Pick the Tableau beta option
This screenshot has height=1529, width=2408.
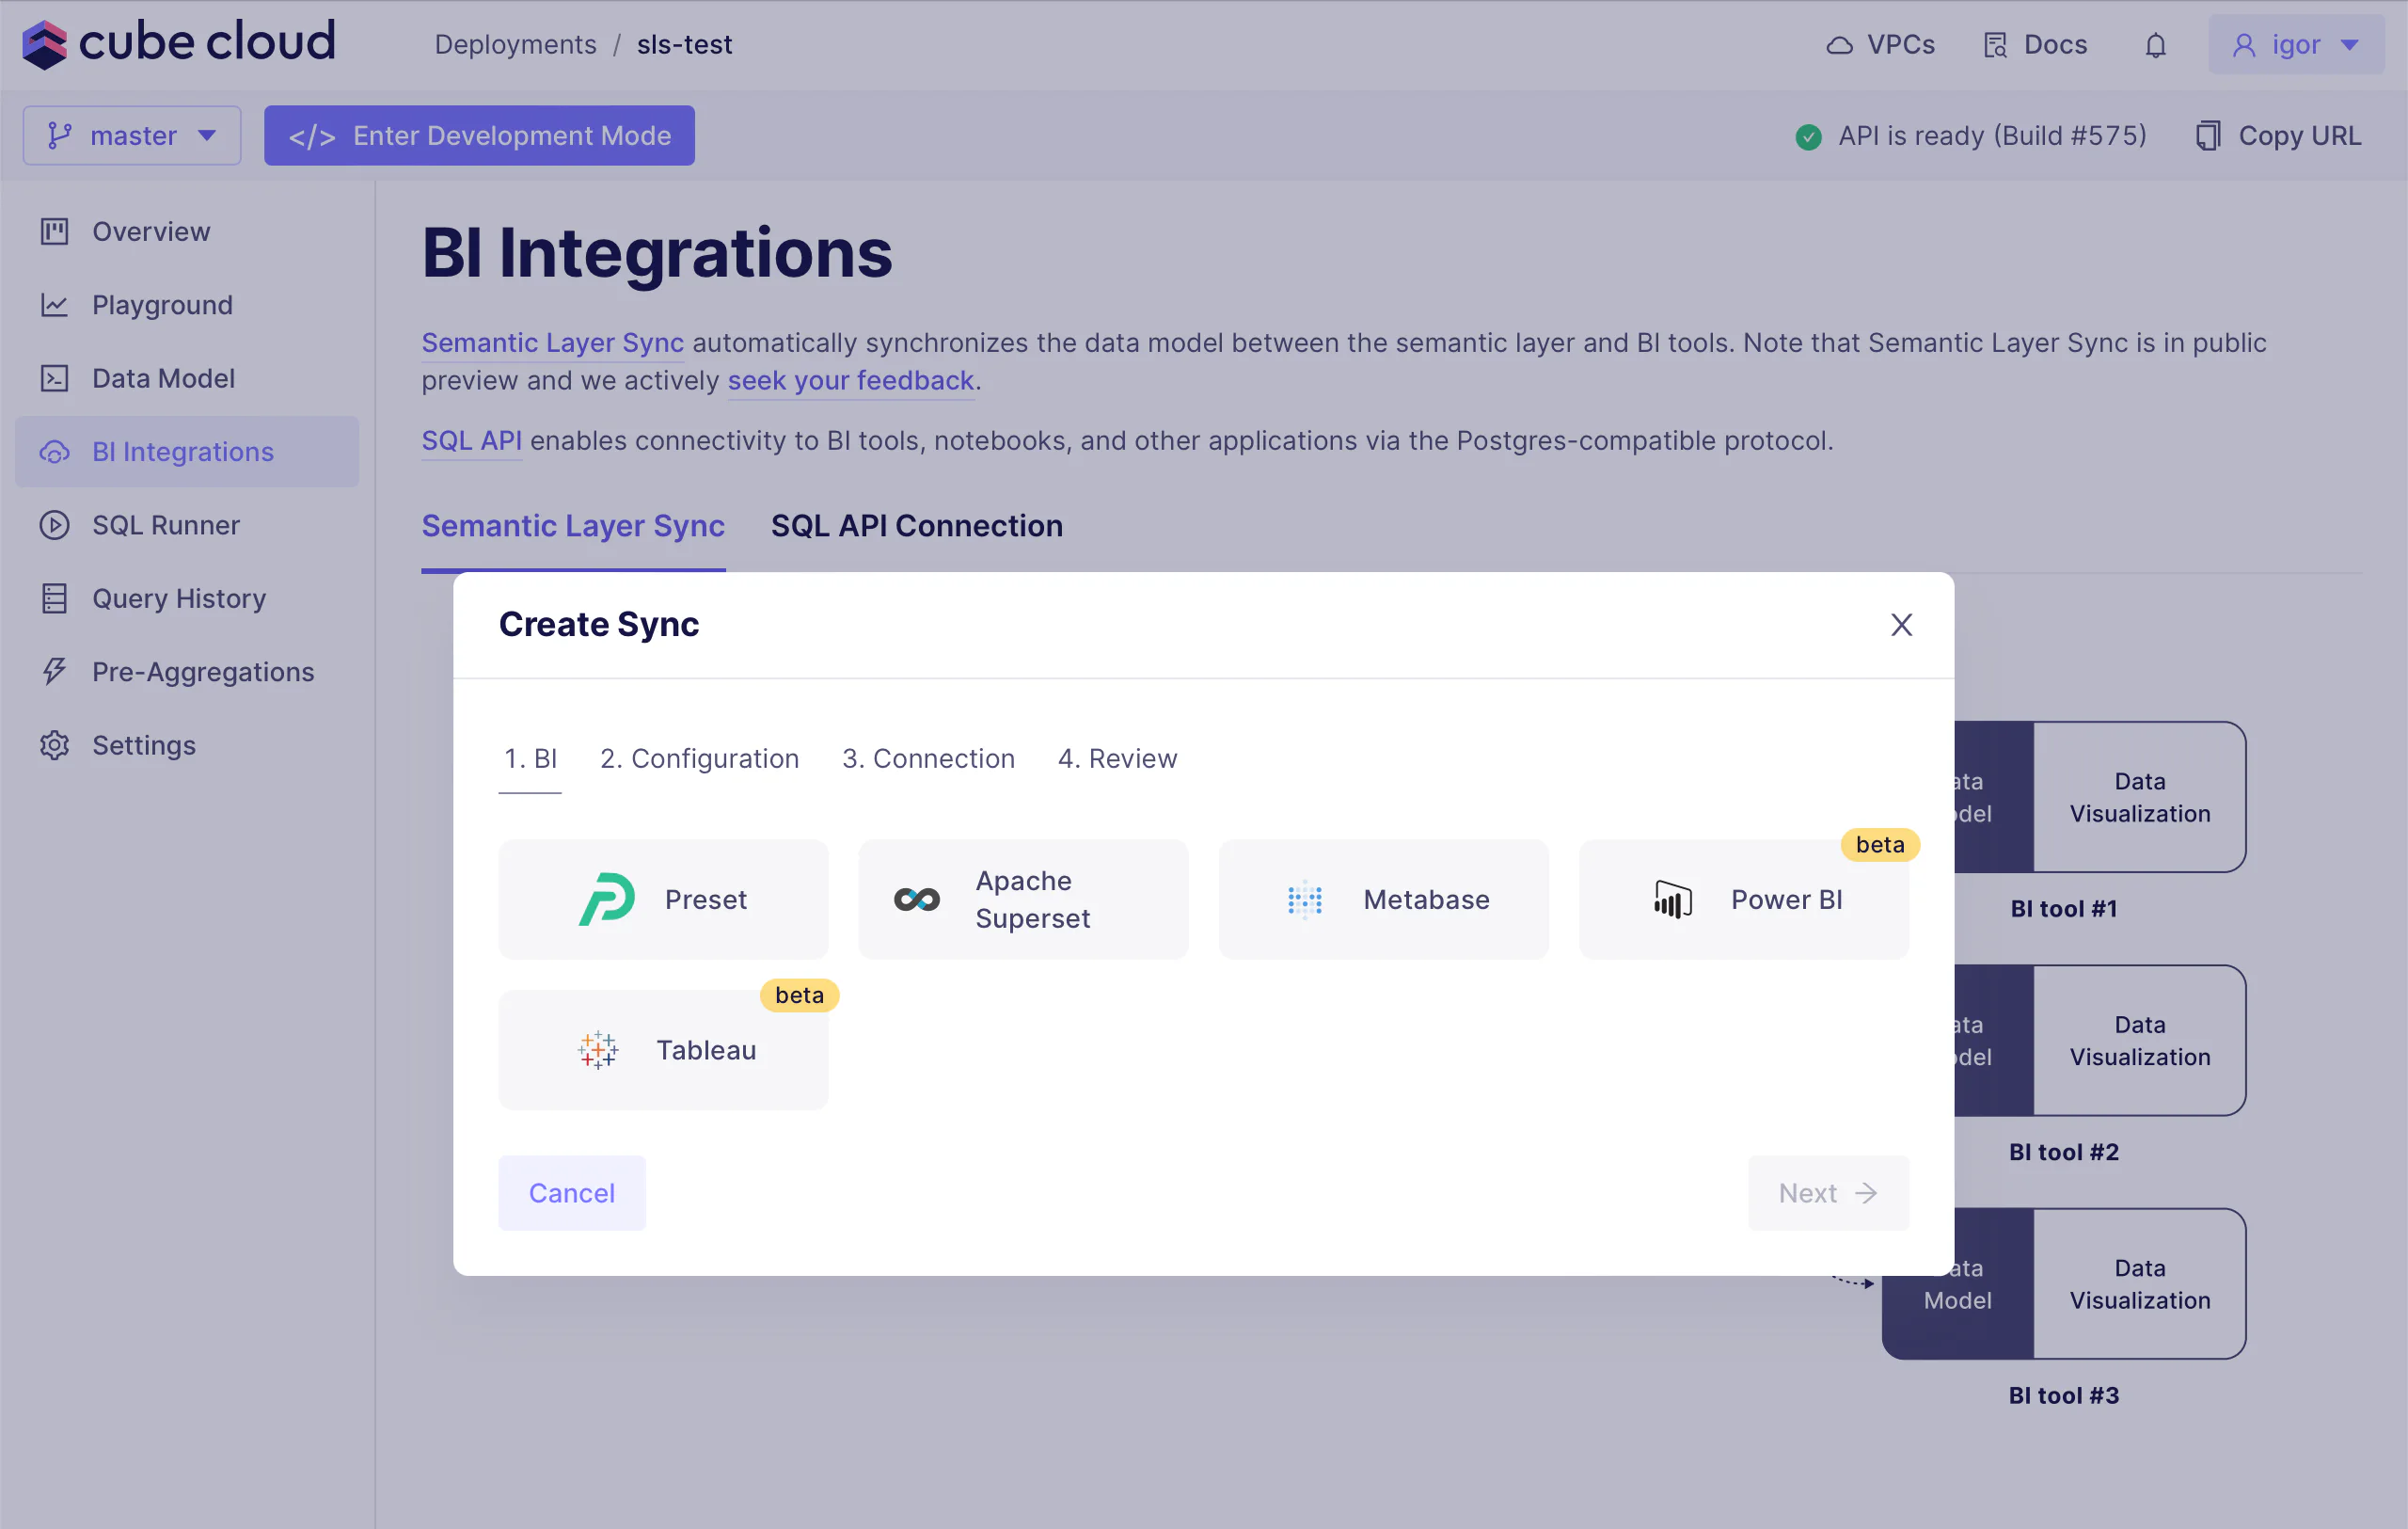[x=663, y=1050]
